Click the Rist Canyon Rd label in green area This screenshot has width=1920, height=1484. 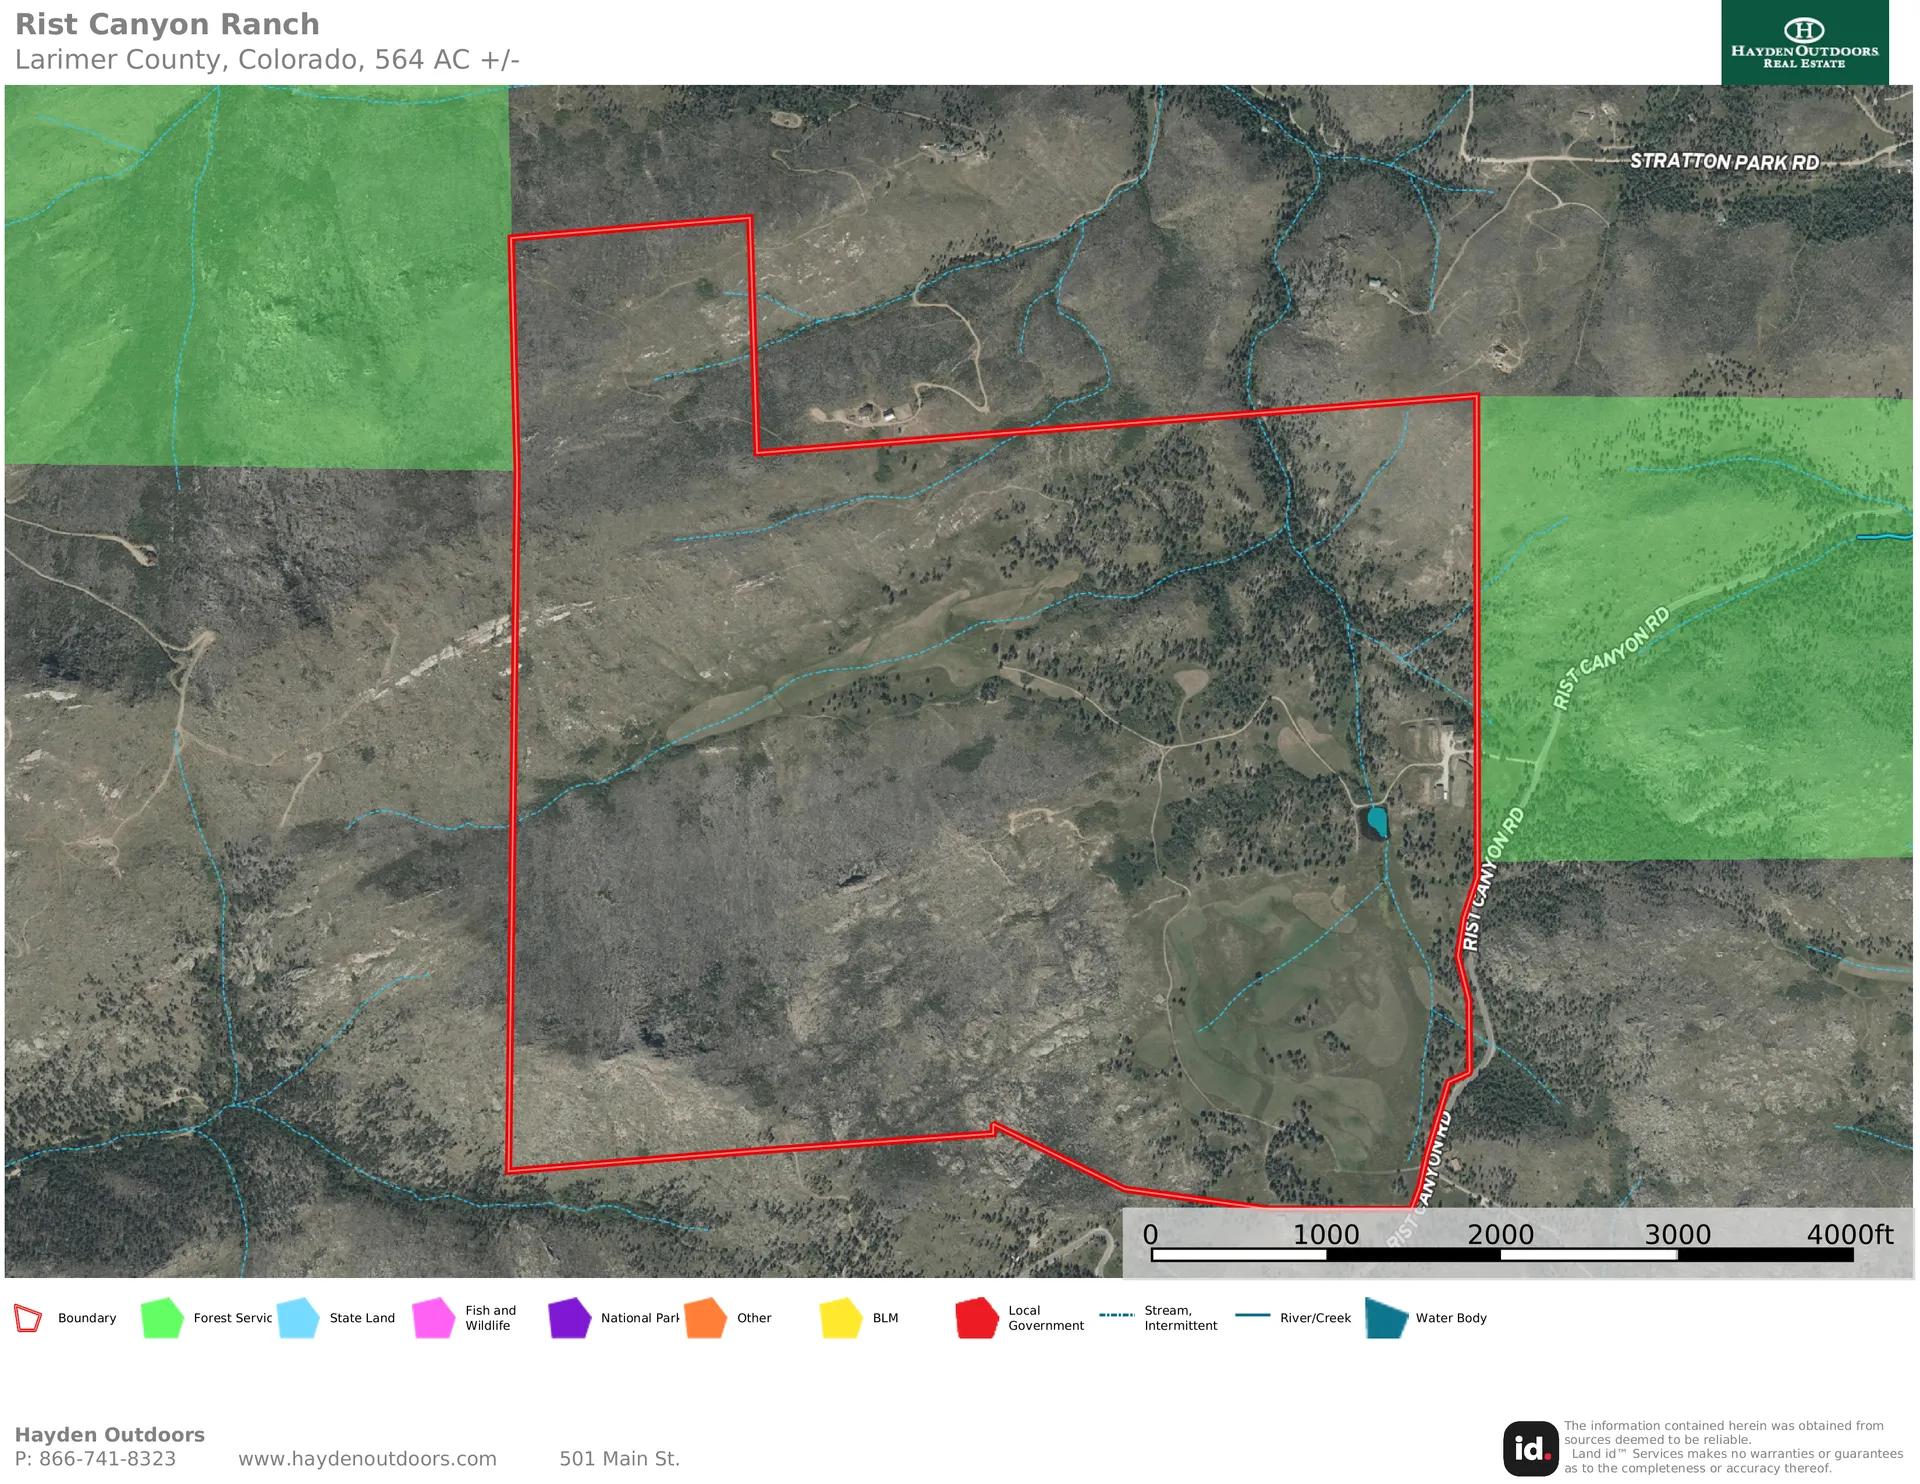click(x=1610, y=657)
